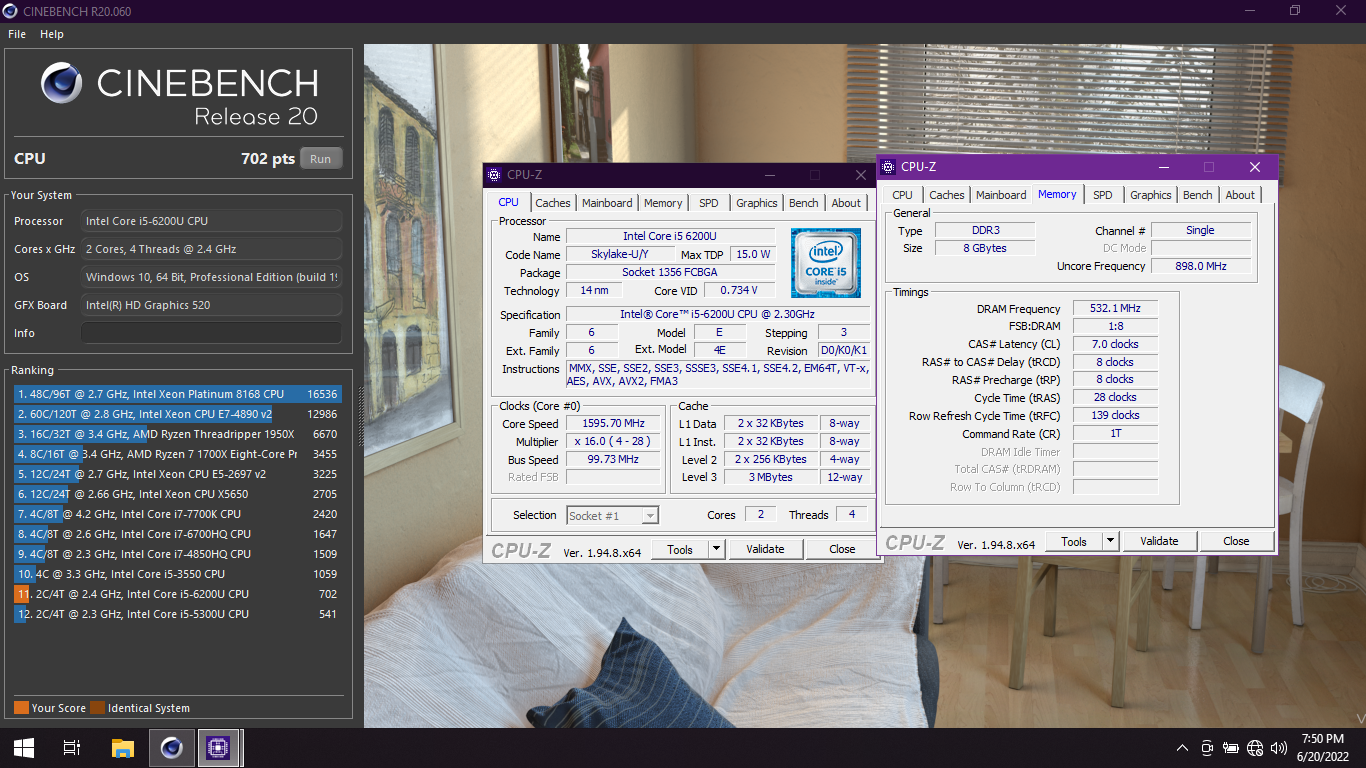Click the OS field showing Windows 10
Screen dimensions: 1366x768
[211, 277]
